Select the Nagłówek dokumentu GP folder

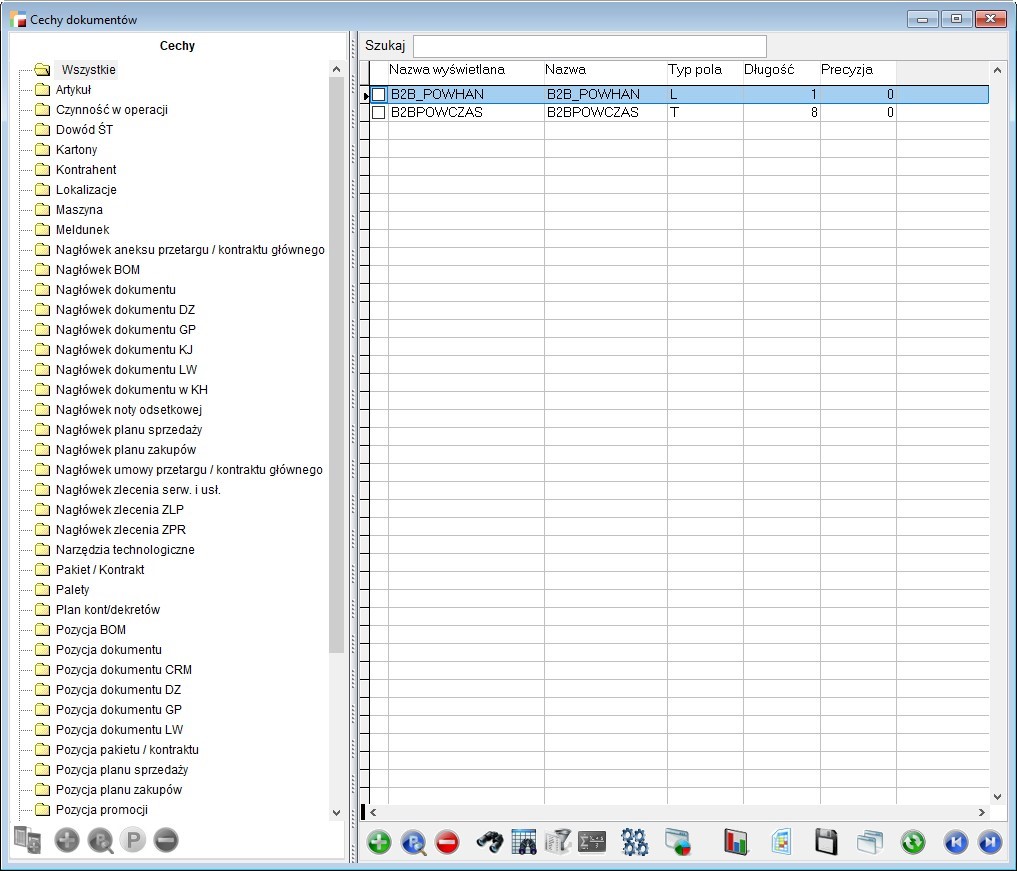coord(125,330)
